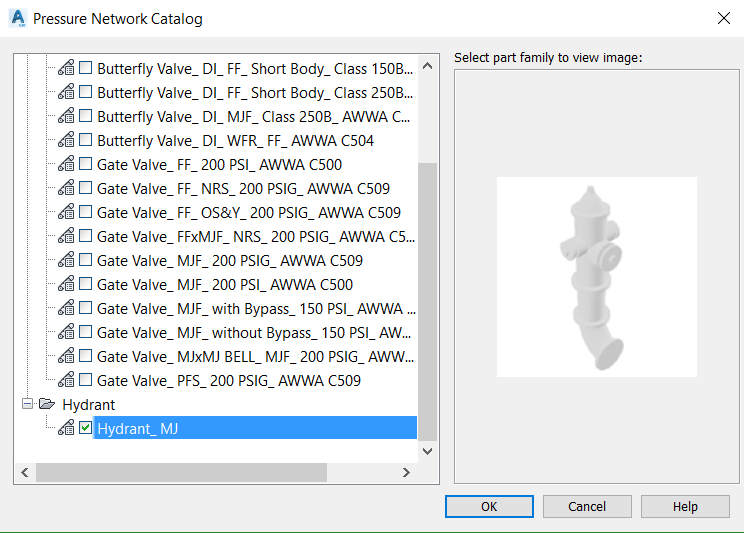Tick Gate Valve FFxMJF NRS checkbox
Screen dimensions: 744x533
coord(85,235)
